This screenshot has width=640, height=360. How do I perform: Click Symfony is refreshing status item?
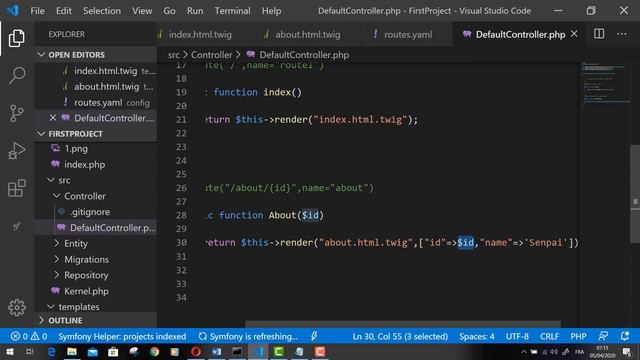[248, 336]
